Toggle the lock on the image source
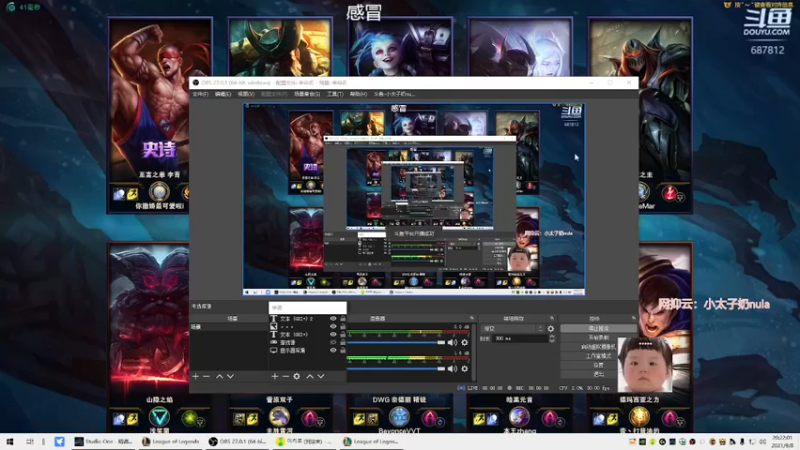The height and width of the screenshot is (450, 800). (343, 327)
